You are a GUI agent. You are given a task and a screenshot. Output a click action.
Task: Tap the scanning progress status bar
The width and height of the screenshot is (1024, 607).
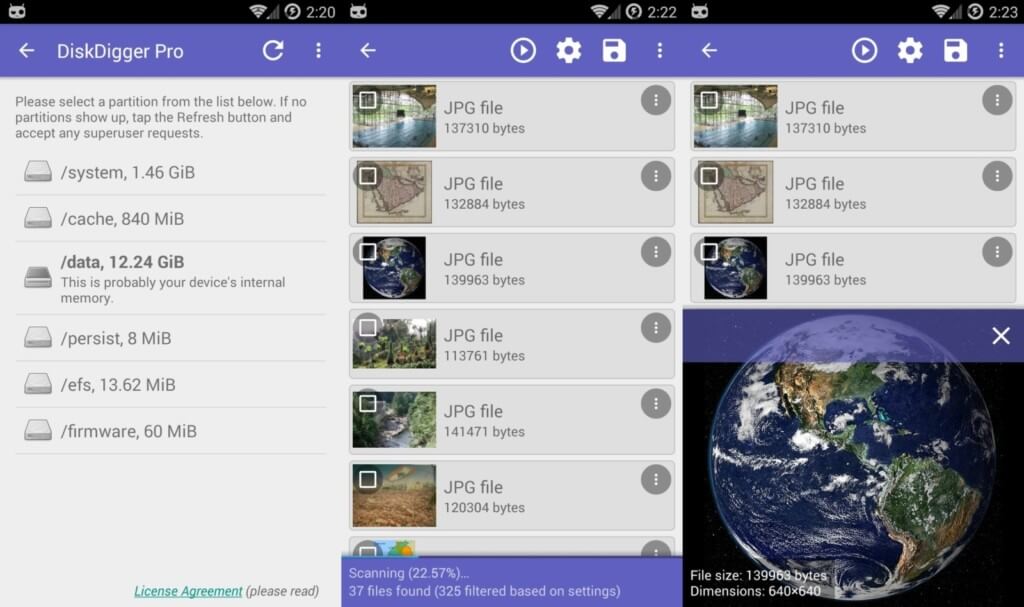coord(511,582)
